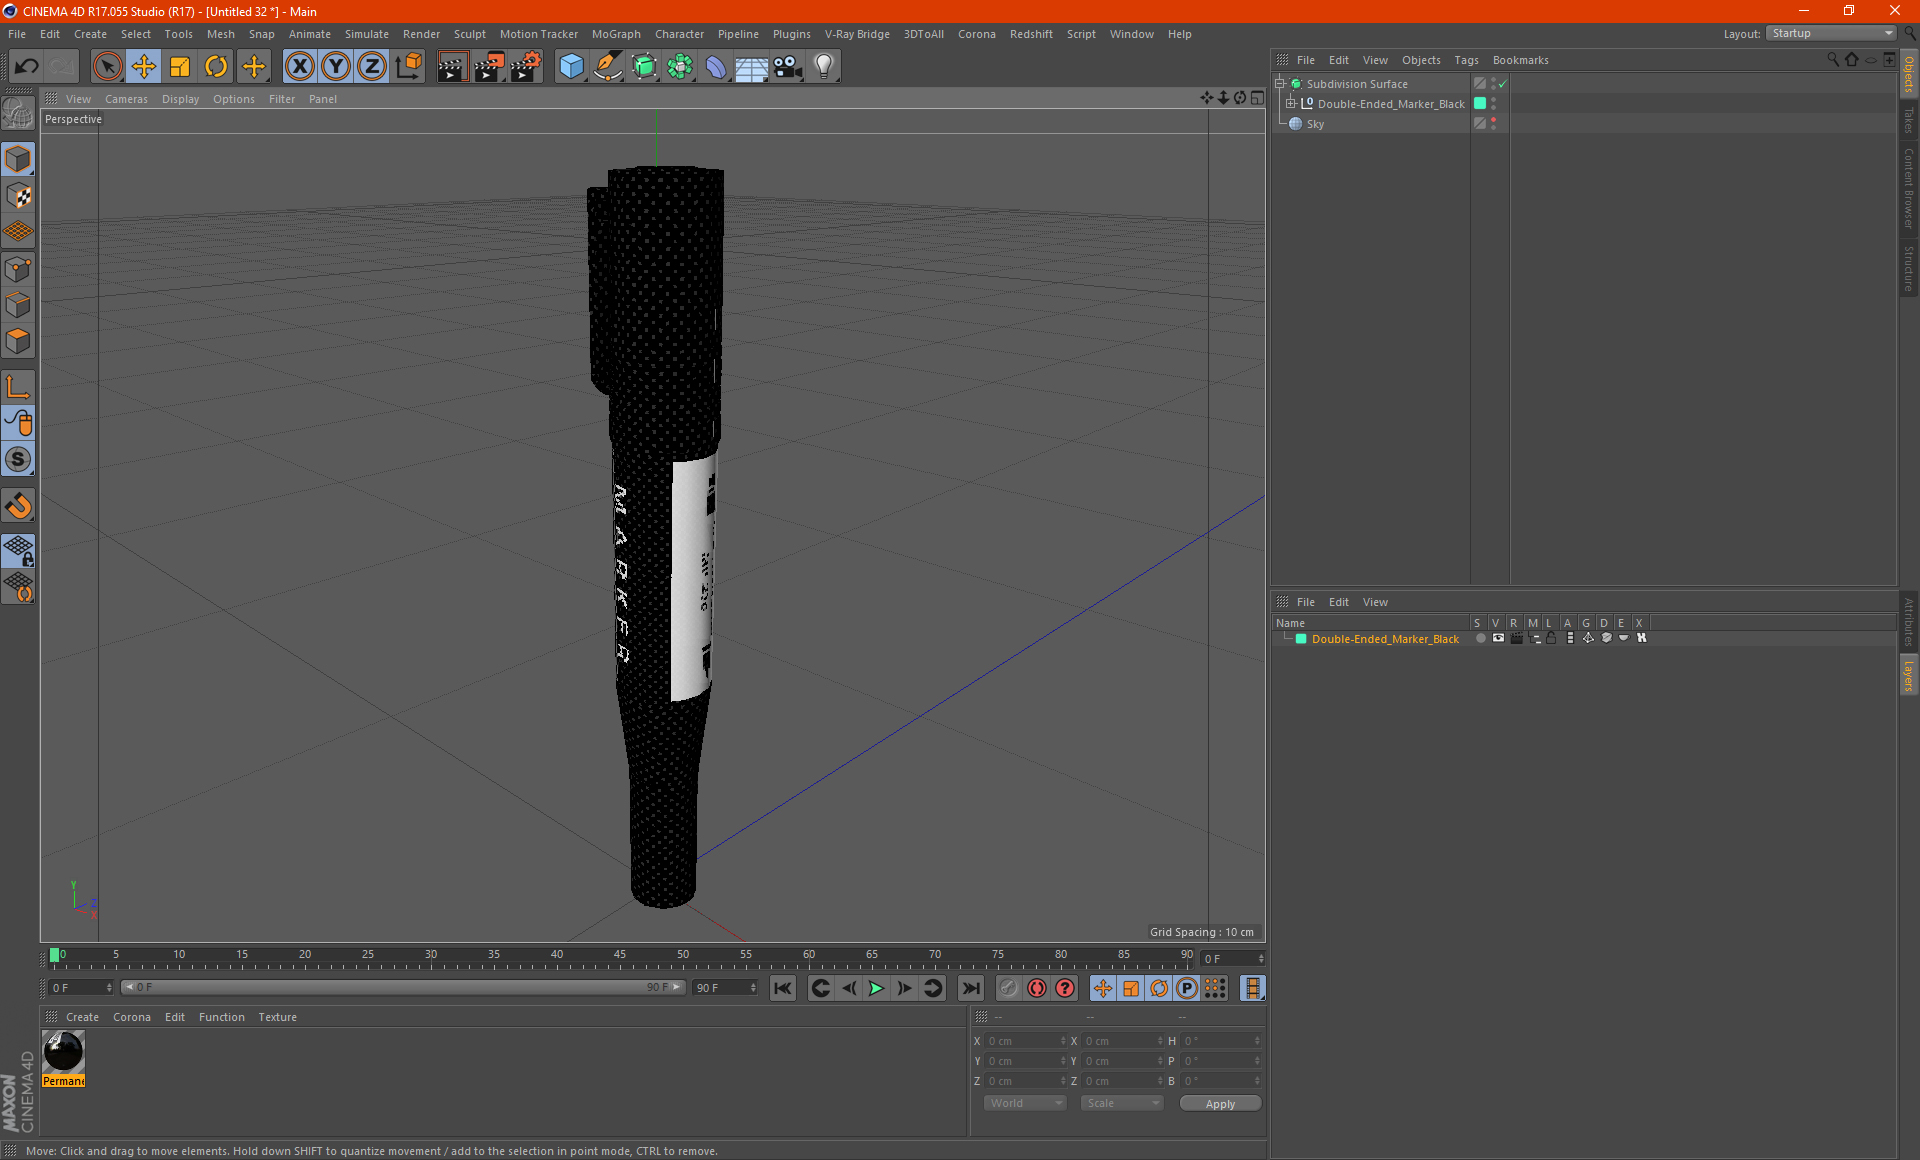The height and width of the screenshot is (1160, 1920).
Task: Click the Magnet tool icon
Action: [18, 506]
